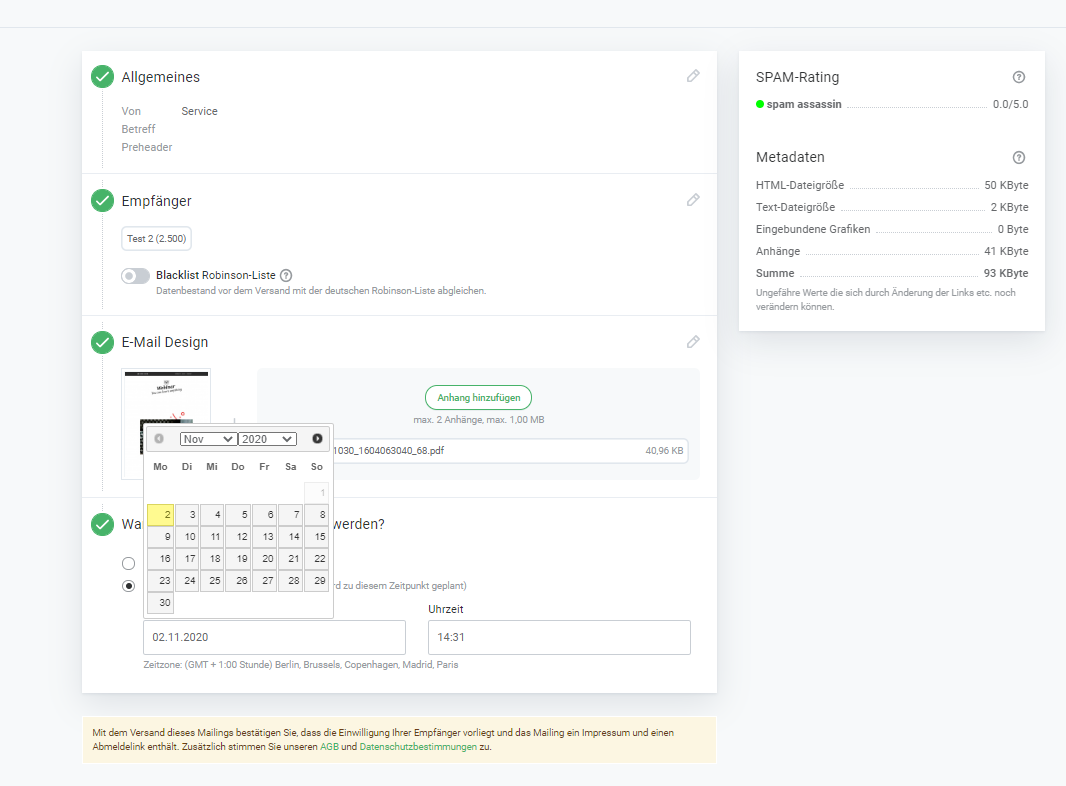
Task: Click the edit pencil for Empfänger section
Action: pos(693,200)
